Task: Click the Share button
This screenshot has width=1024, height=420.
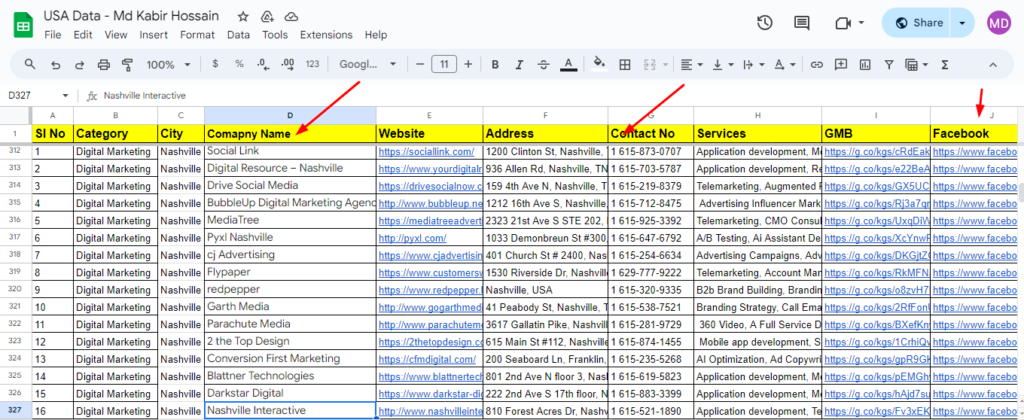Action: [x=918, y=23]
